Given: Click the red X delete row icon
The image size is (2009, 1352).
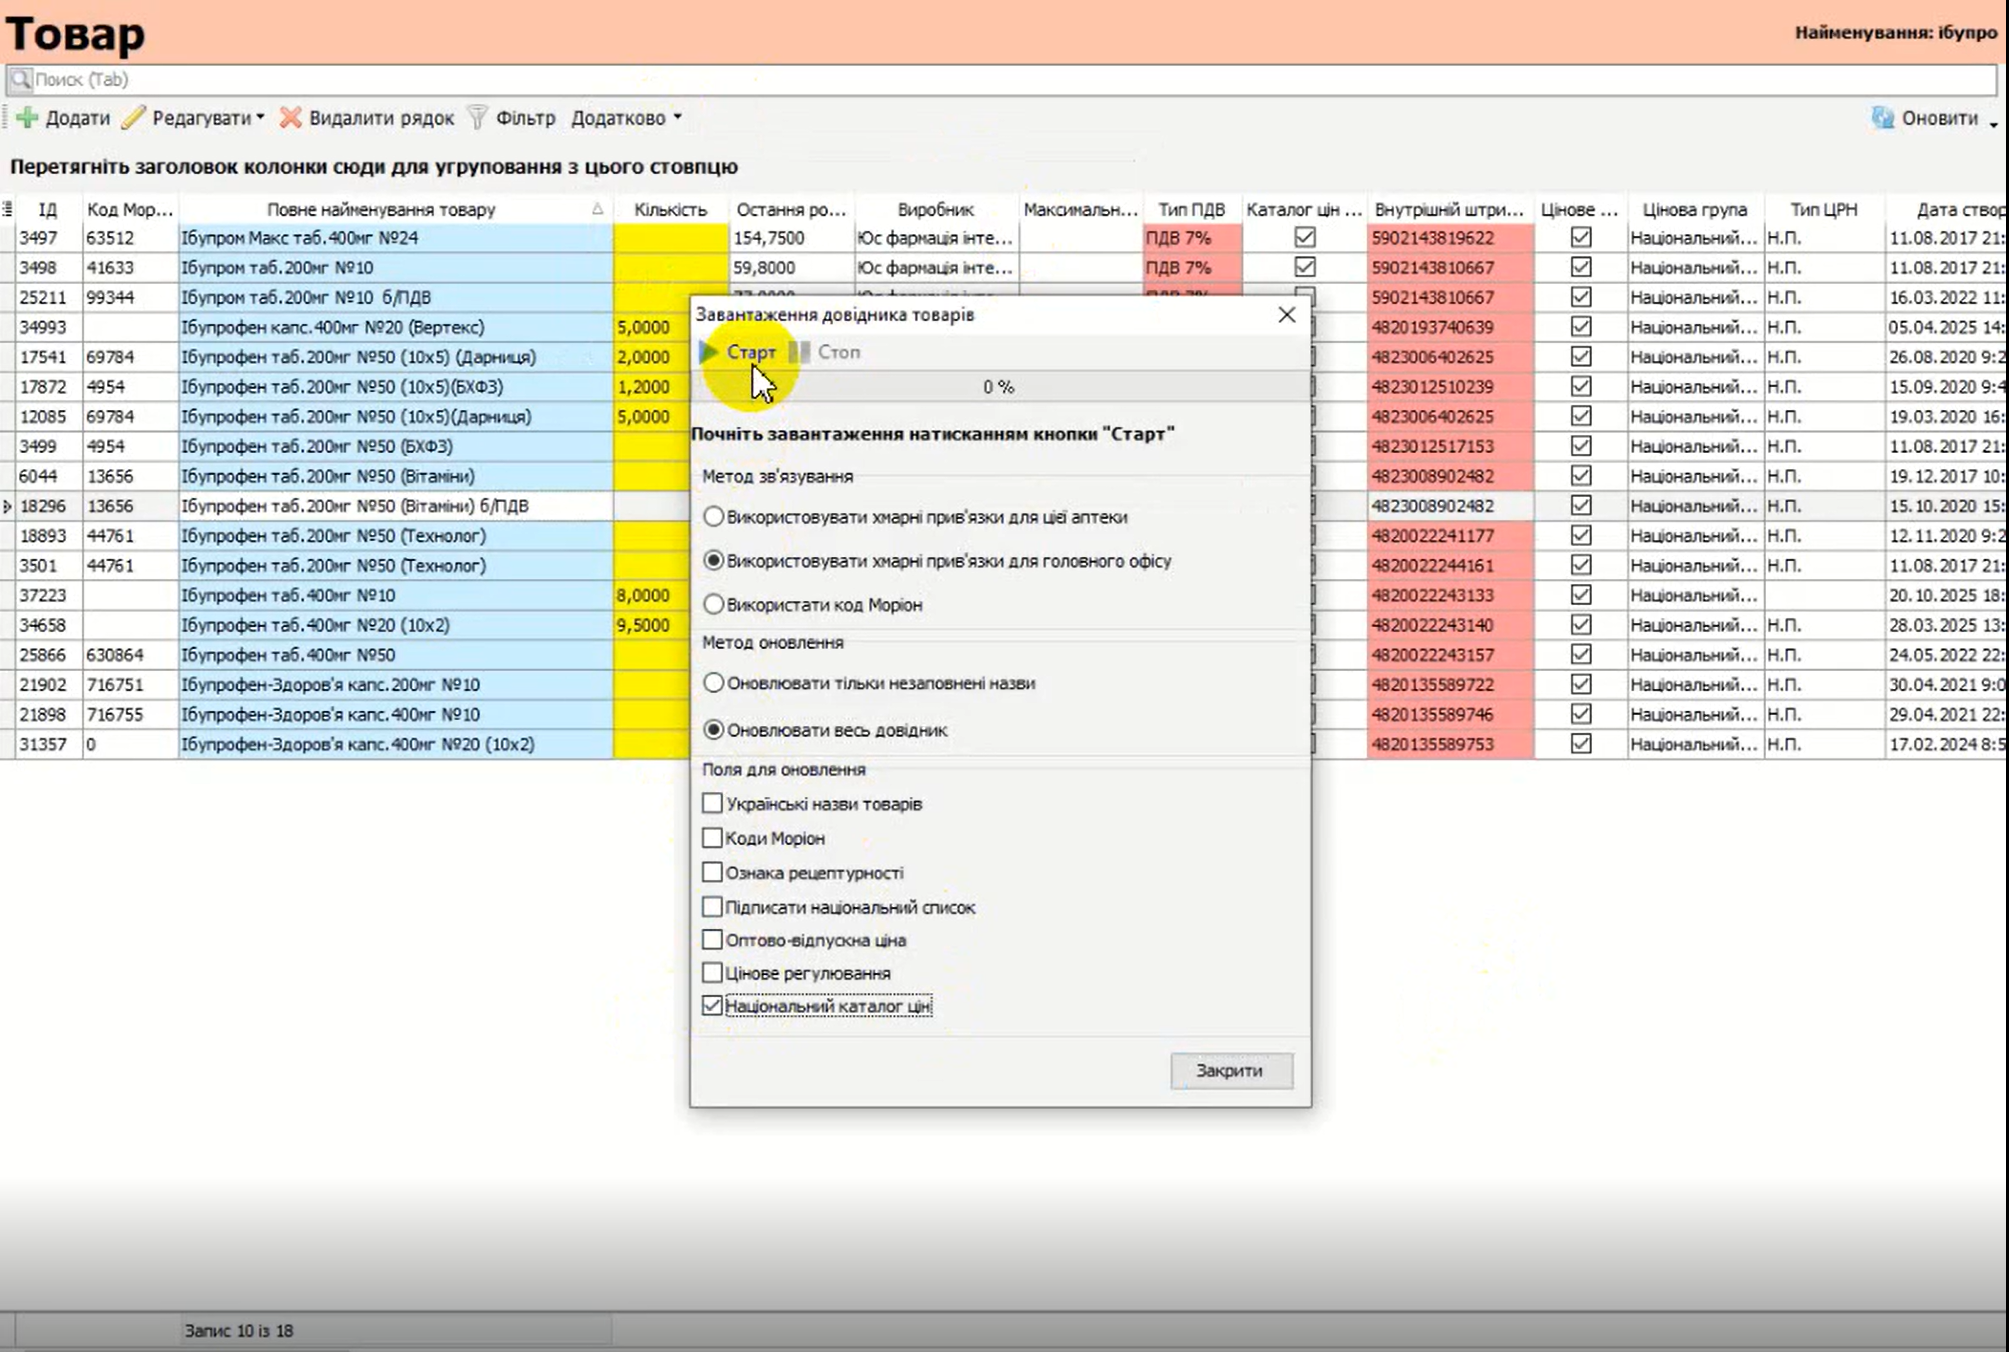Looking at the screenshot, I should 290,118.
